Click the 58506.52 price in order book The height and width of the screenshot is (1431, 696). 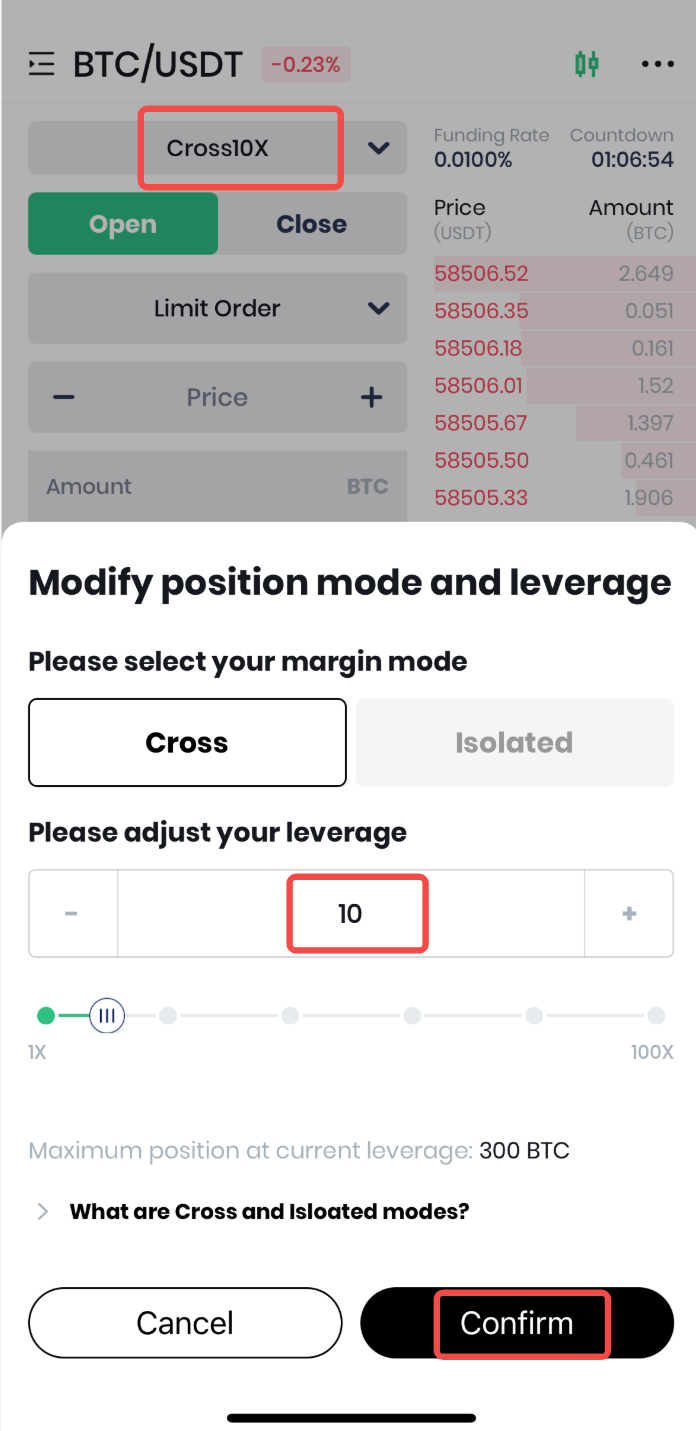click(x=481, y=274)
